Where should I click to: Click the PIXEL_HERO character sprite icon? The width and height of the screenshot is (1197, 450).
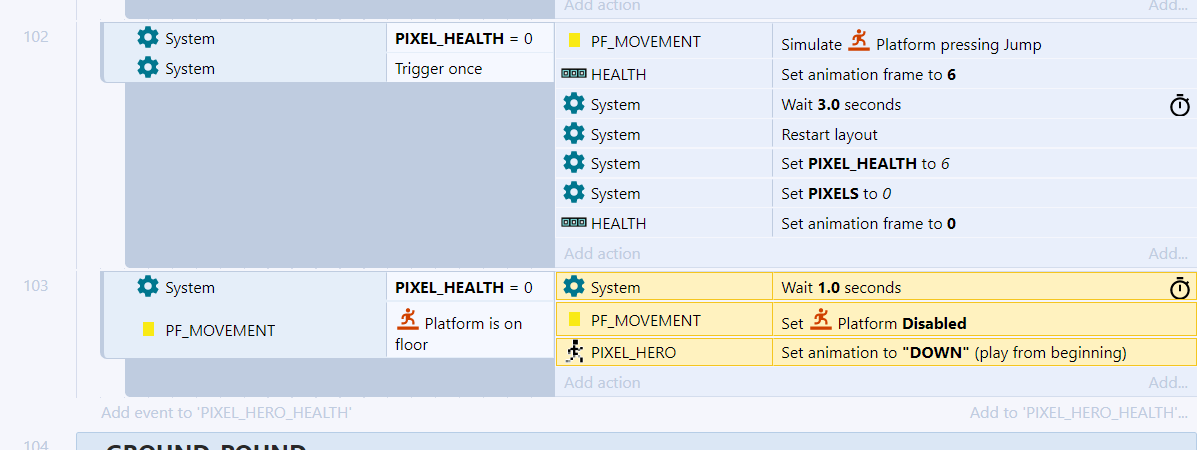pyautogui.click(x=574, y=352)
